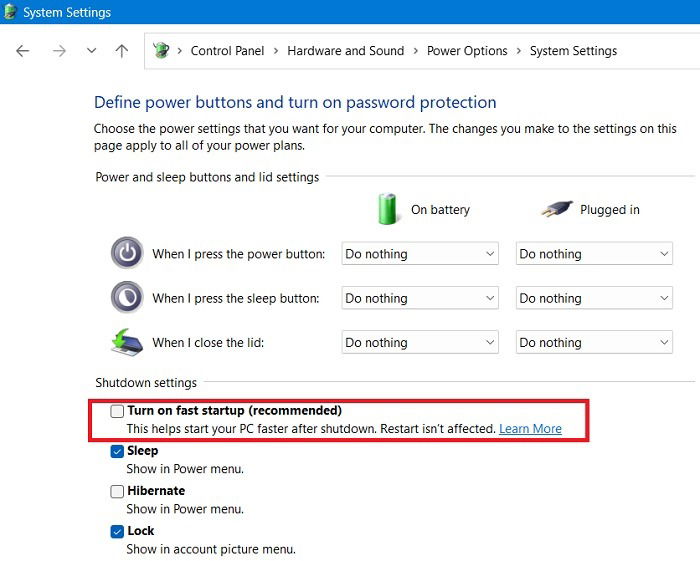
Task: Click the sleep button moon icon
Action: [x=127, y=298]
